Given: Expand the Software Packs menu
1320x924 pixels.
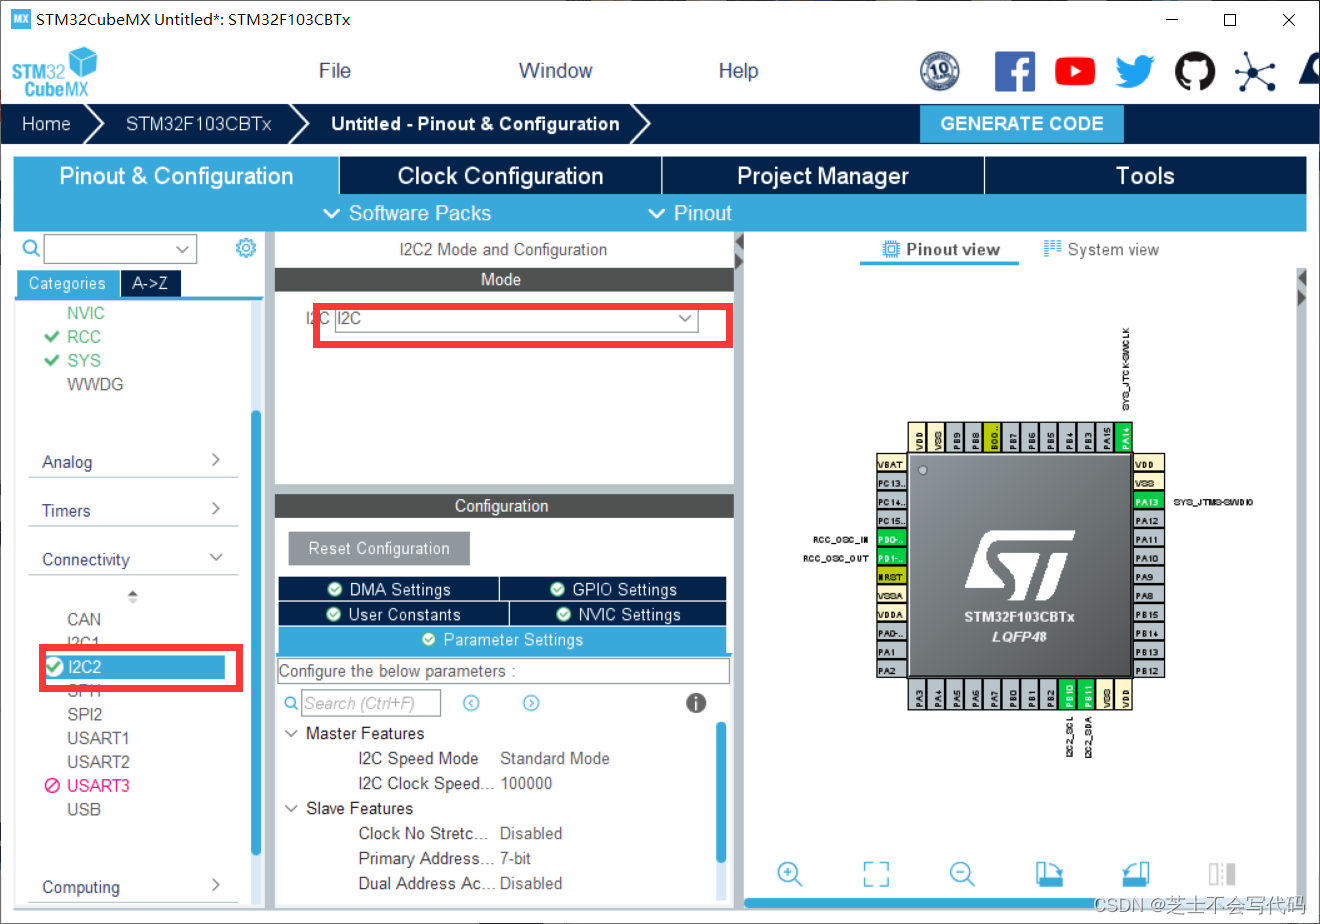Looking at the screenshot, I should [407, 213].
